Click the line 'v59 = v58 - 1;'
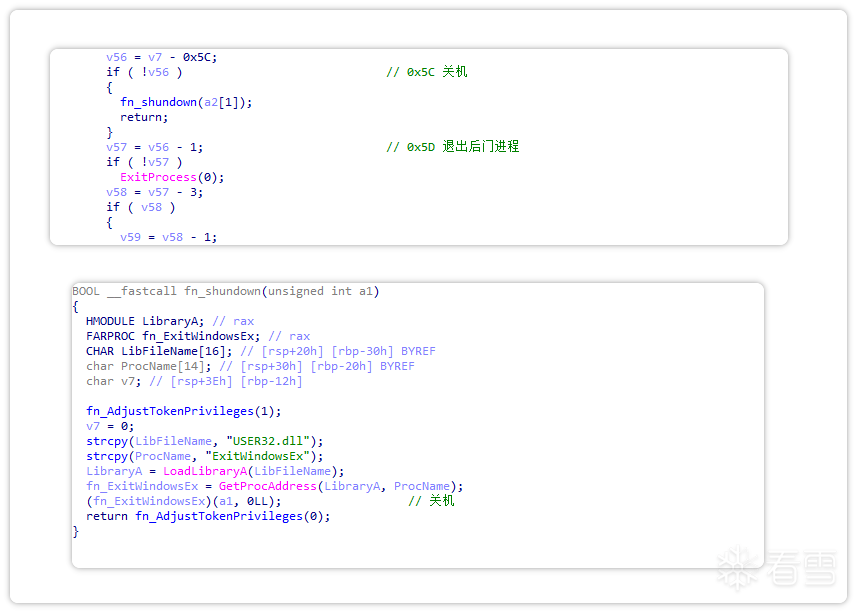The width and height of the screenshot is (857, 613). [x=168, y=237]
